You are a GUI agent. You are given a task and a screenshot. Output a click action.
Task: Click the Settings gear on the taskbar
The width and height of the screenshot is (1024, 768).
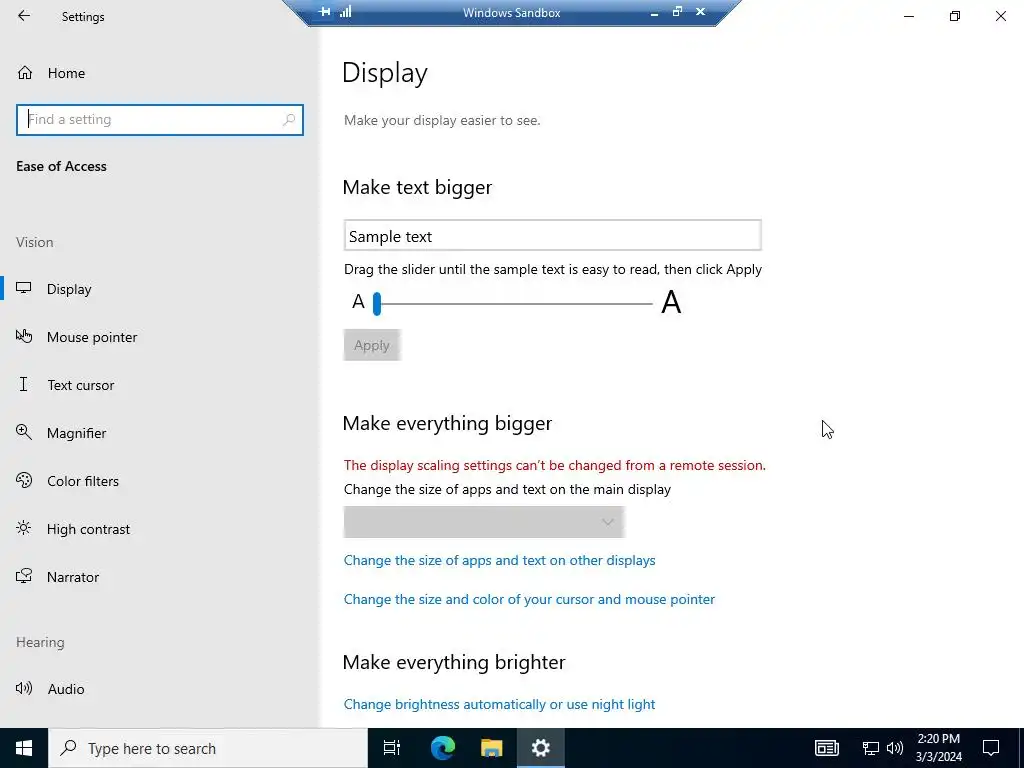coord(541,748)
